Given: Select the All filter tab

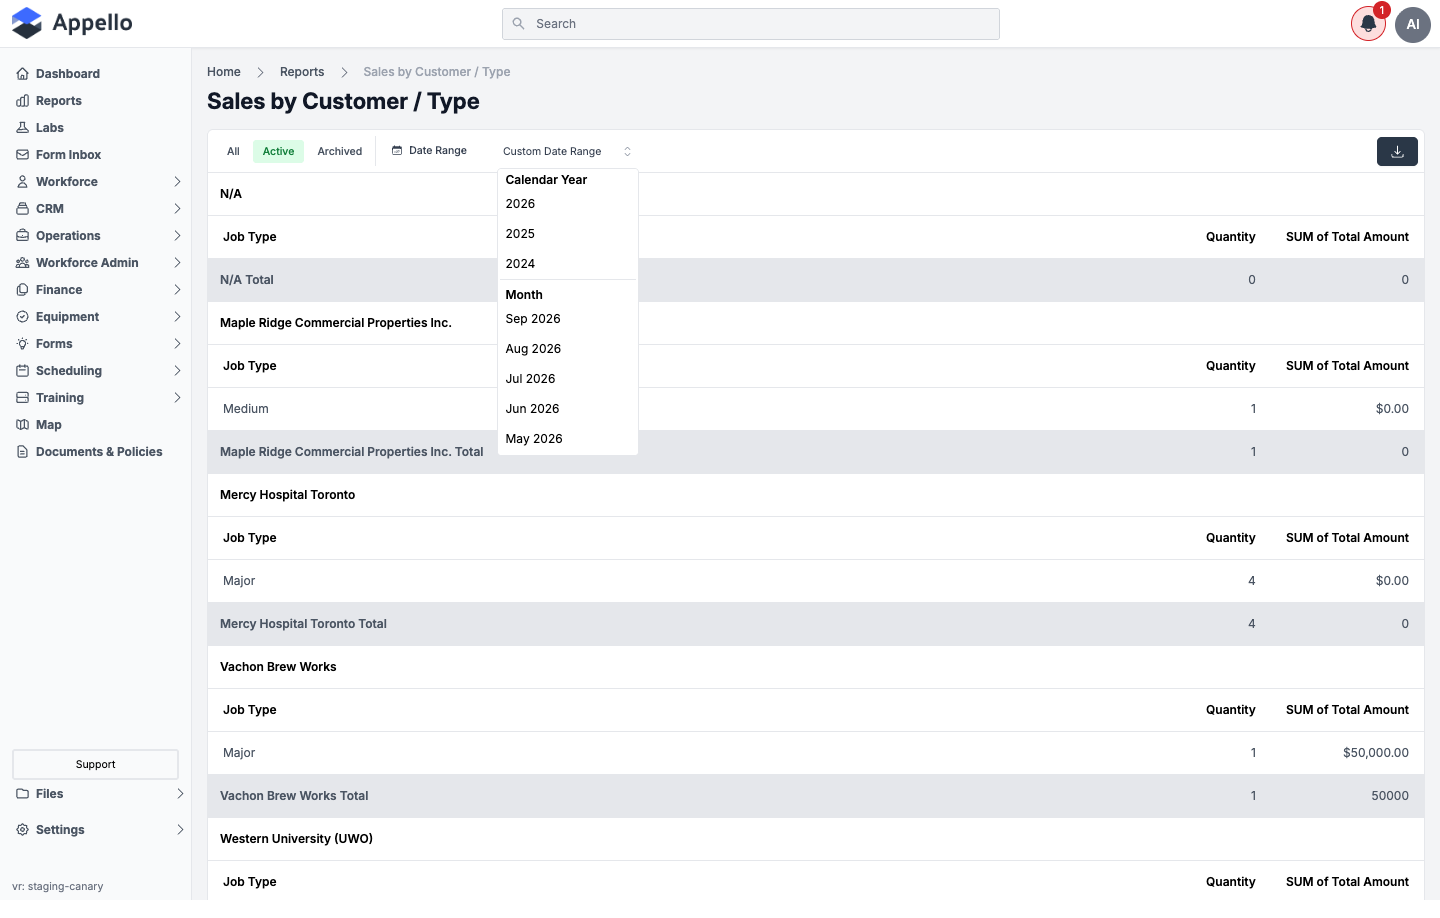Looking at the screenshot, I should click(x=233, y=152).
